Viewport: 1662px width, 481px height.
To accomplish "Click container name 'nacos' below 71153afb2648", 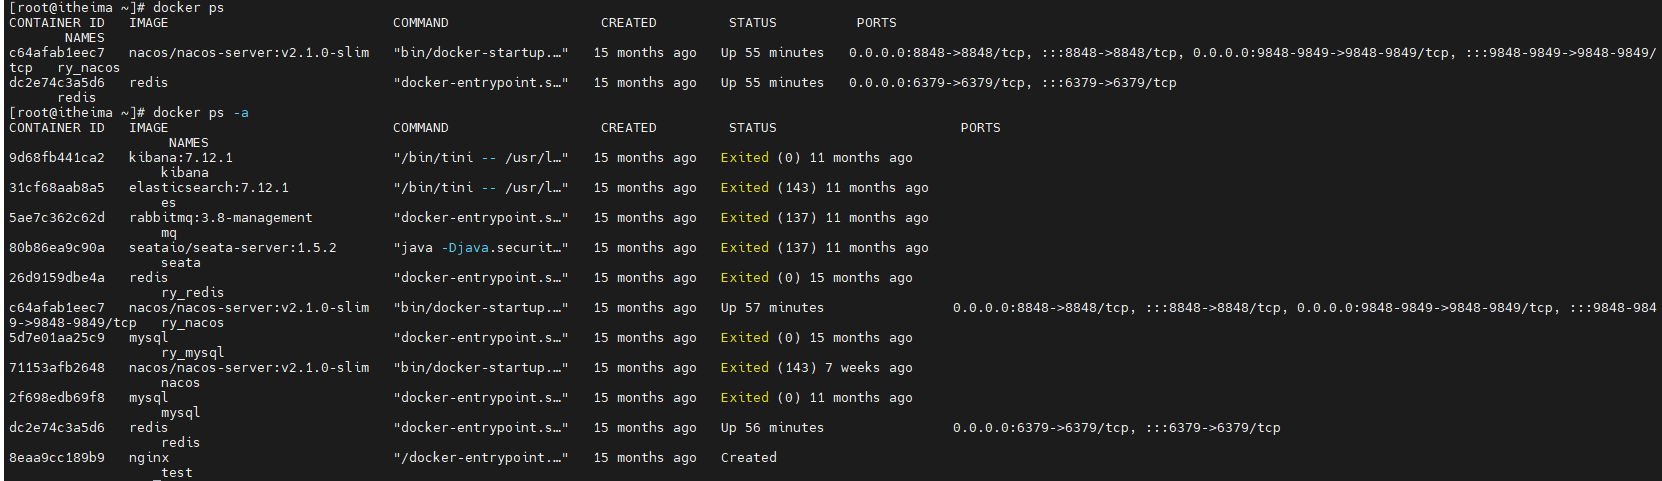I will 181,383.
